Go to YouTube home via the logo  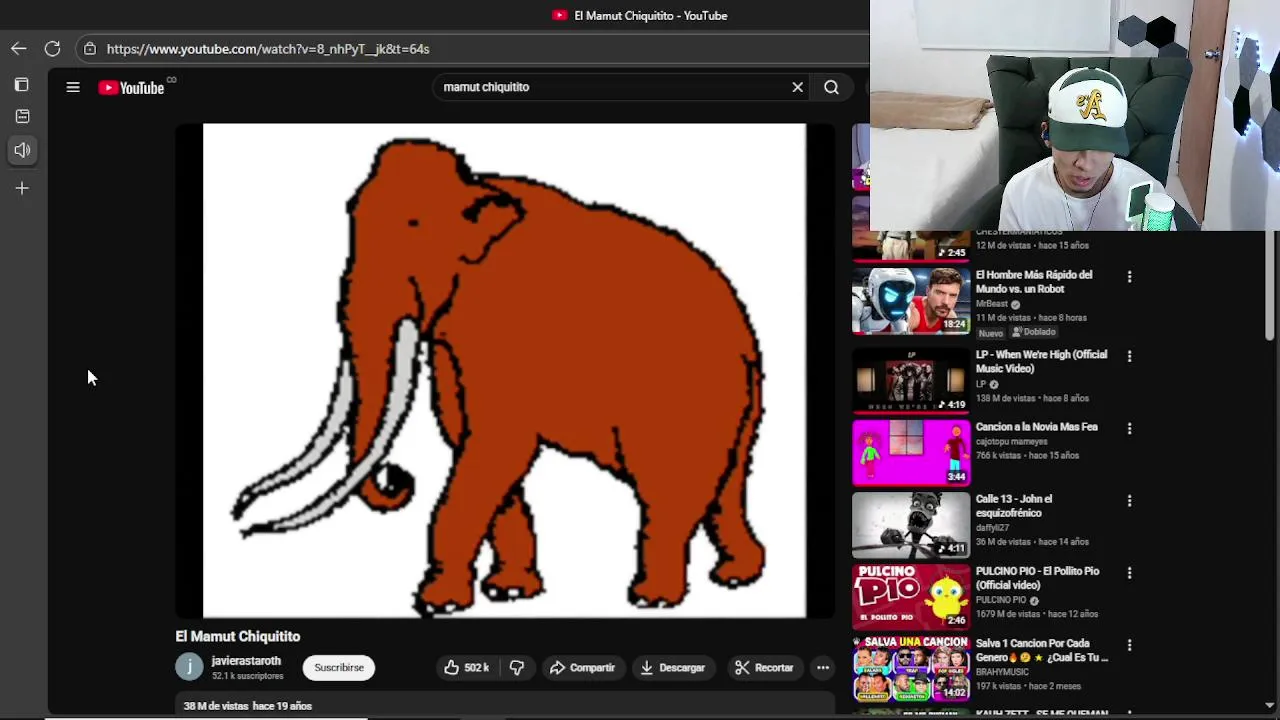[131, 88]
